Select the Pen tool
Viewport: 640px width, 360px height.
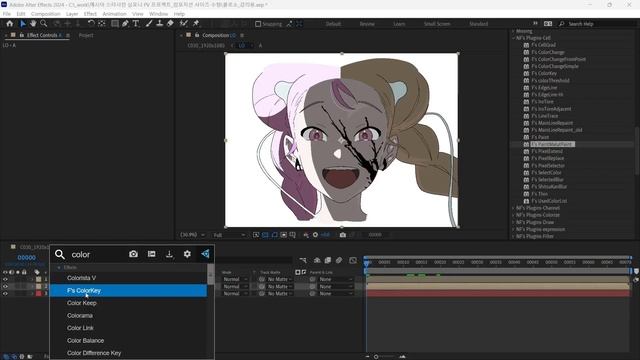pos(125,24)
